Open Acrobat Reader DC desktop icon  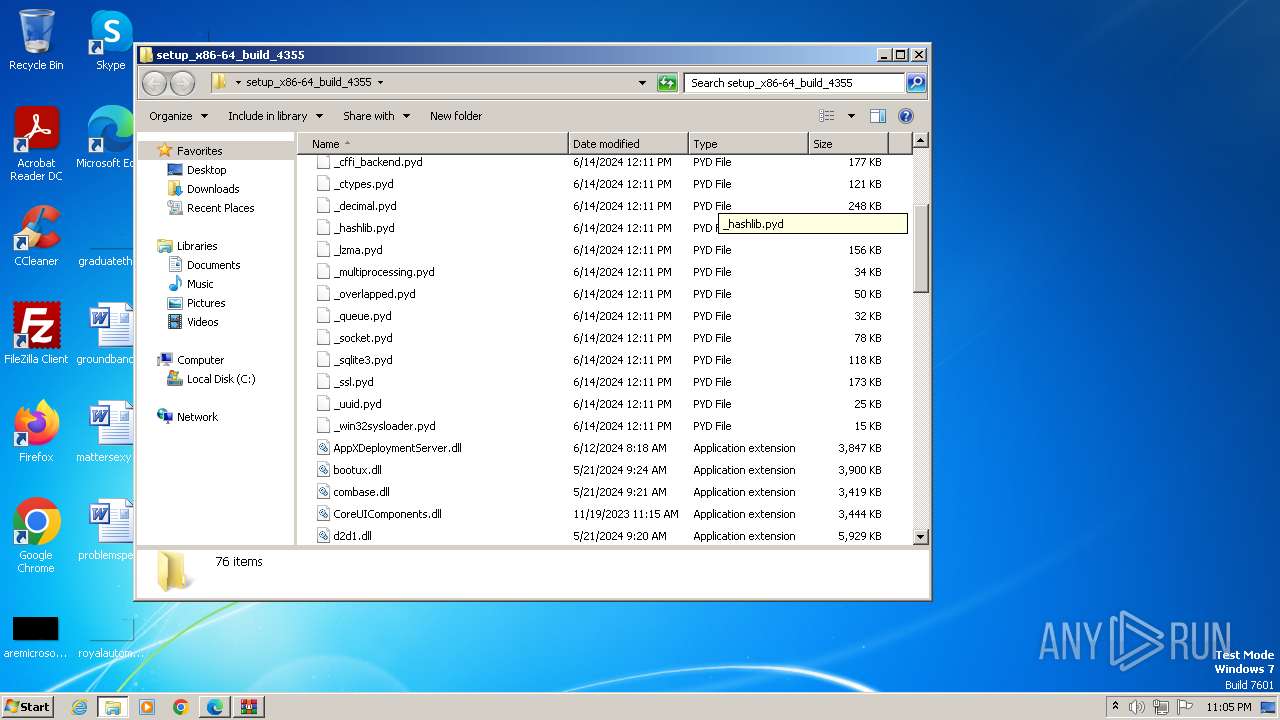(x=36, y=144)
